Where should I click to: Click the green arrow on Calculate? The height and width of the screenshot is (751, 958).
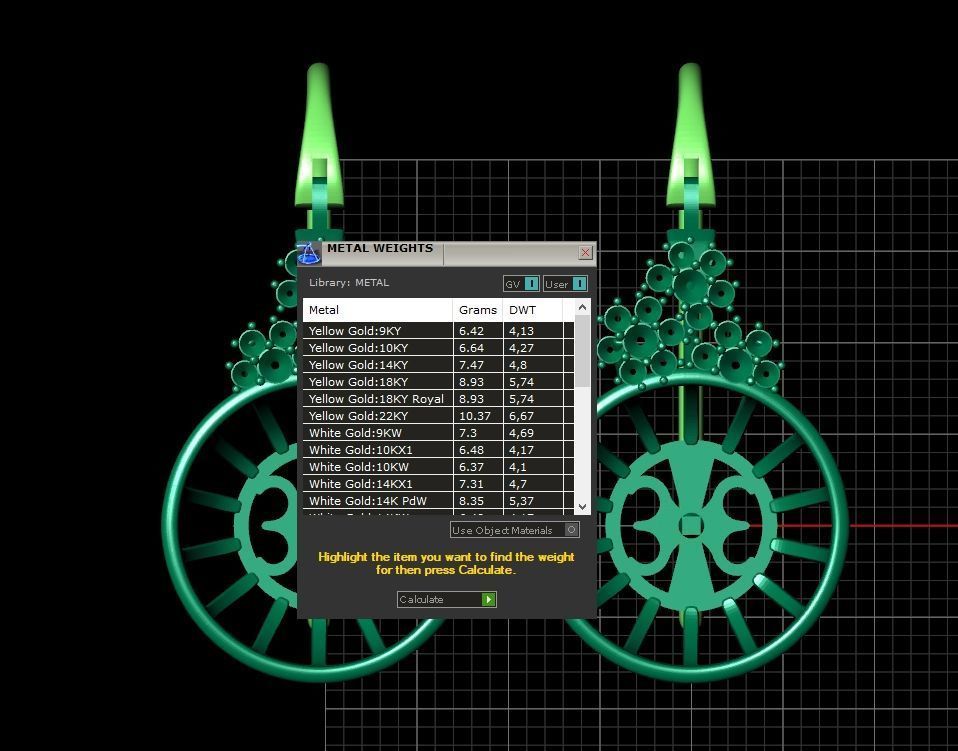coord(488,599)
